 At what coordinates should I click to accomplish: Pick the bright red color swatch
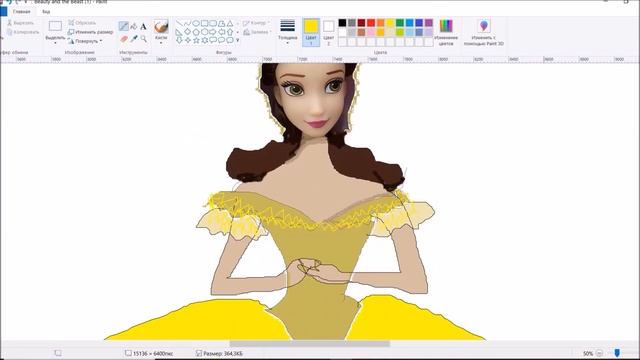tap(371, 23)
